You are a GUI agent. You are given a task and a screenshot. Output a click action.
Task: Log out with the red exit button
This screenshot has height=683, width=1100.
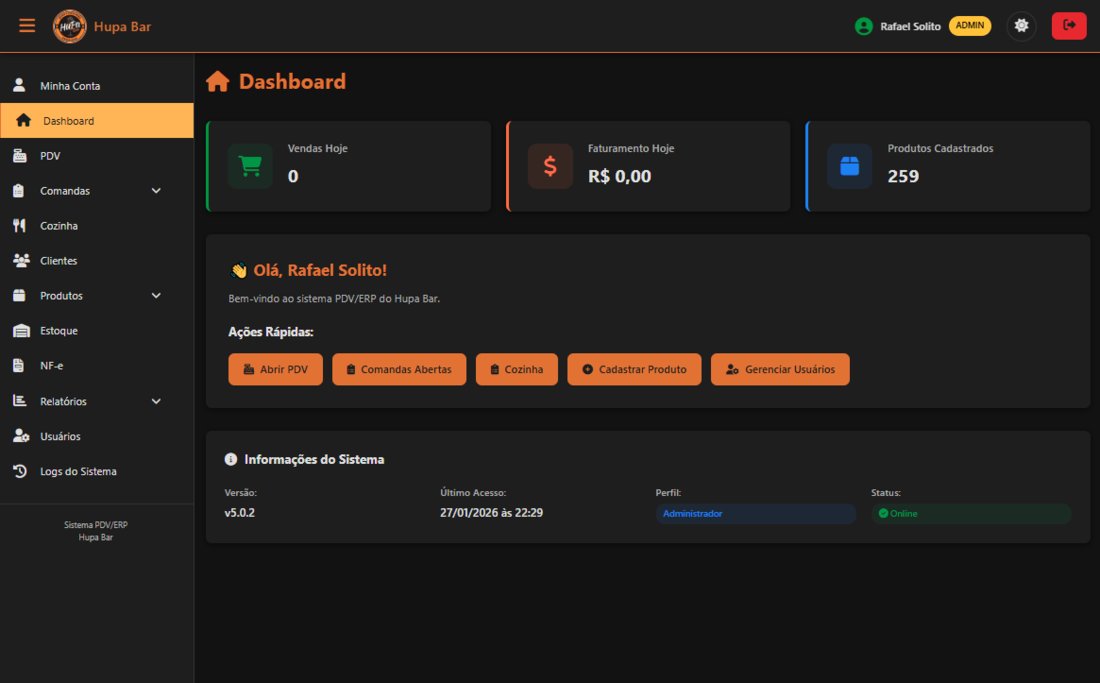click(x=1068, y=26)
